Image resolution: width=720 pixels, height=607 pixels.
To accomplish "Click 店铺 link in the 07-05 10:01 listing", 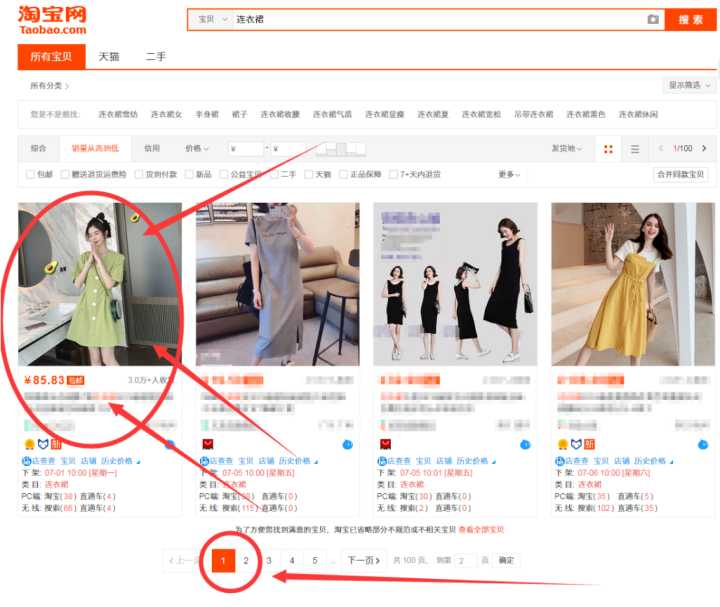I will pyautogui.click(x=443, y=461).
